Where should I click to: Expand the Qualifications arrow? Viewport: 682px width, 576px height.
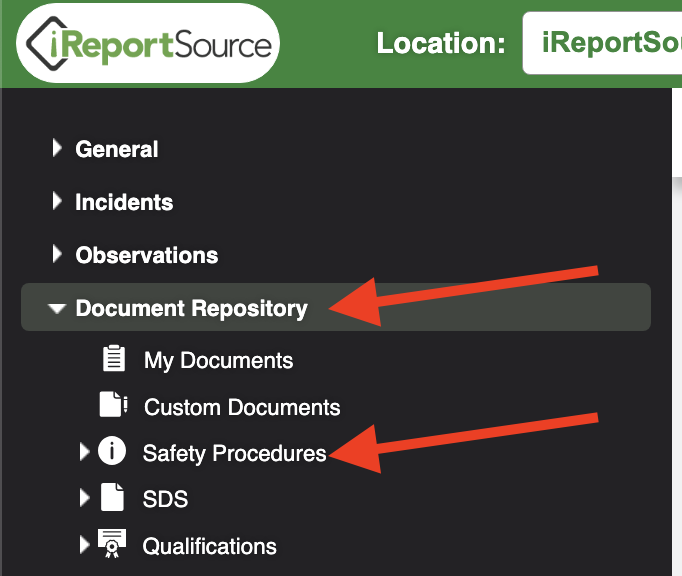pyautogui.click(x=85, y=544)
